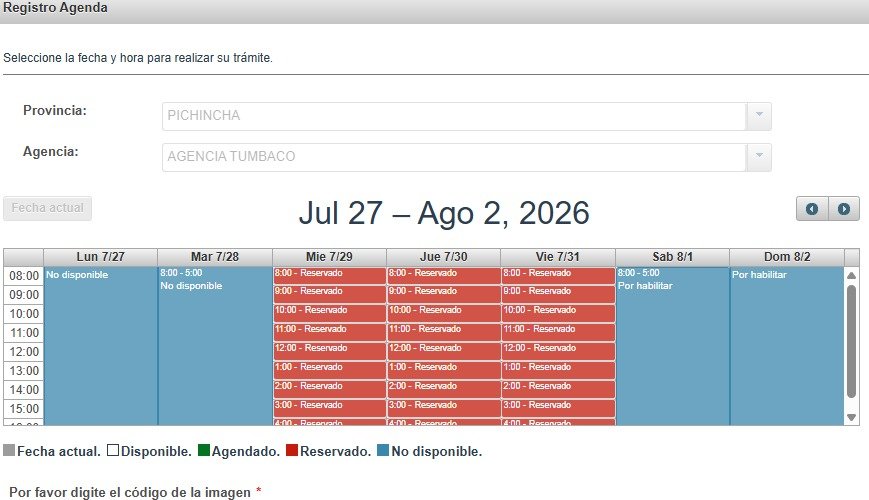The width and height of the screenshot is (869, 500).
Task: Click the Fecha actual button
Action: 47,208
